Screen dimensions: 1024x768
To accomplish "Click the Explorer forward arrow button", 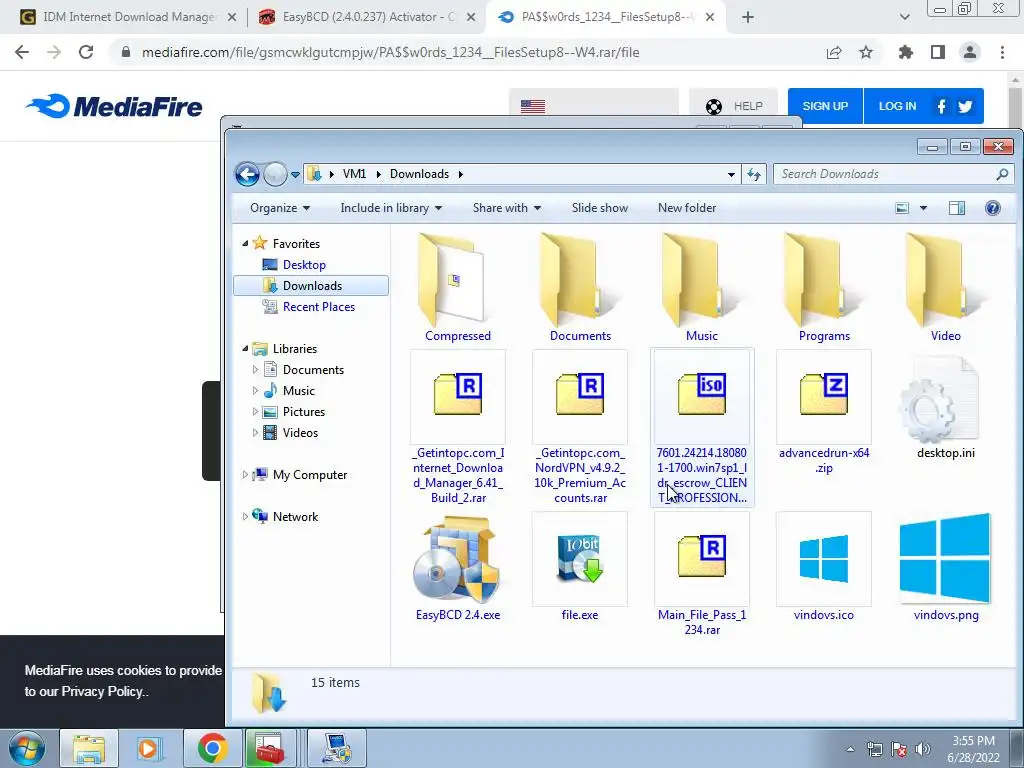I will [275, 174].
